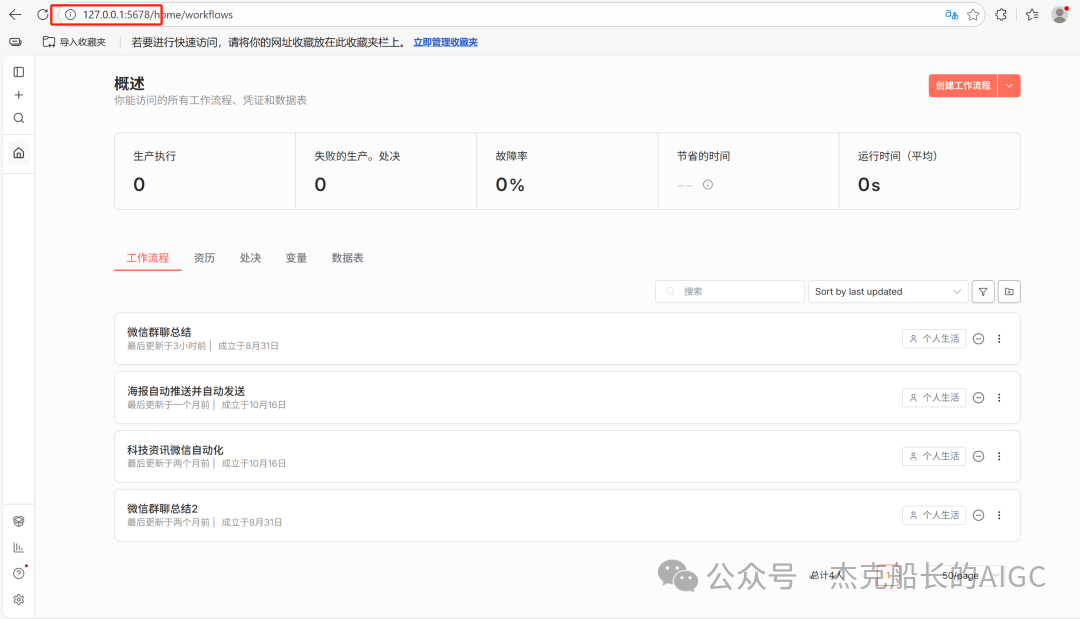Open the browser extensions puzzle icon

click(x=1001, y=14)
